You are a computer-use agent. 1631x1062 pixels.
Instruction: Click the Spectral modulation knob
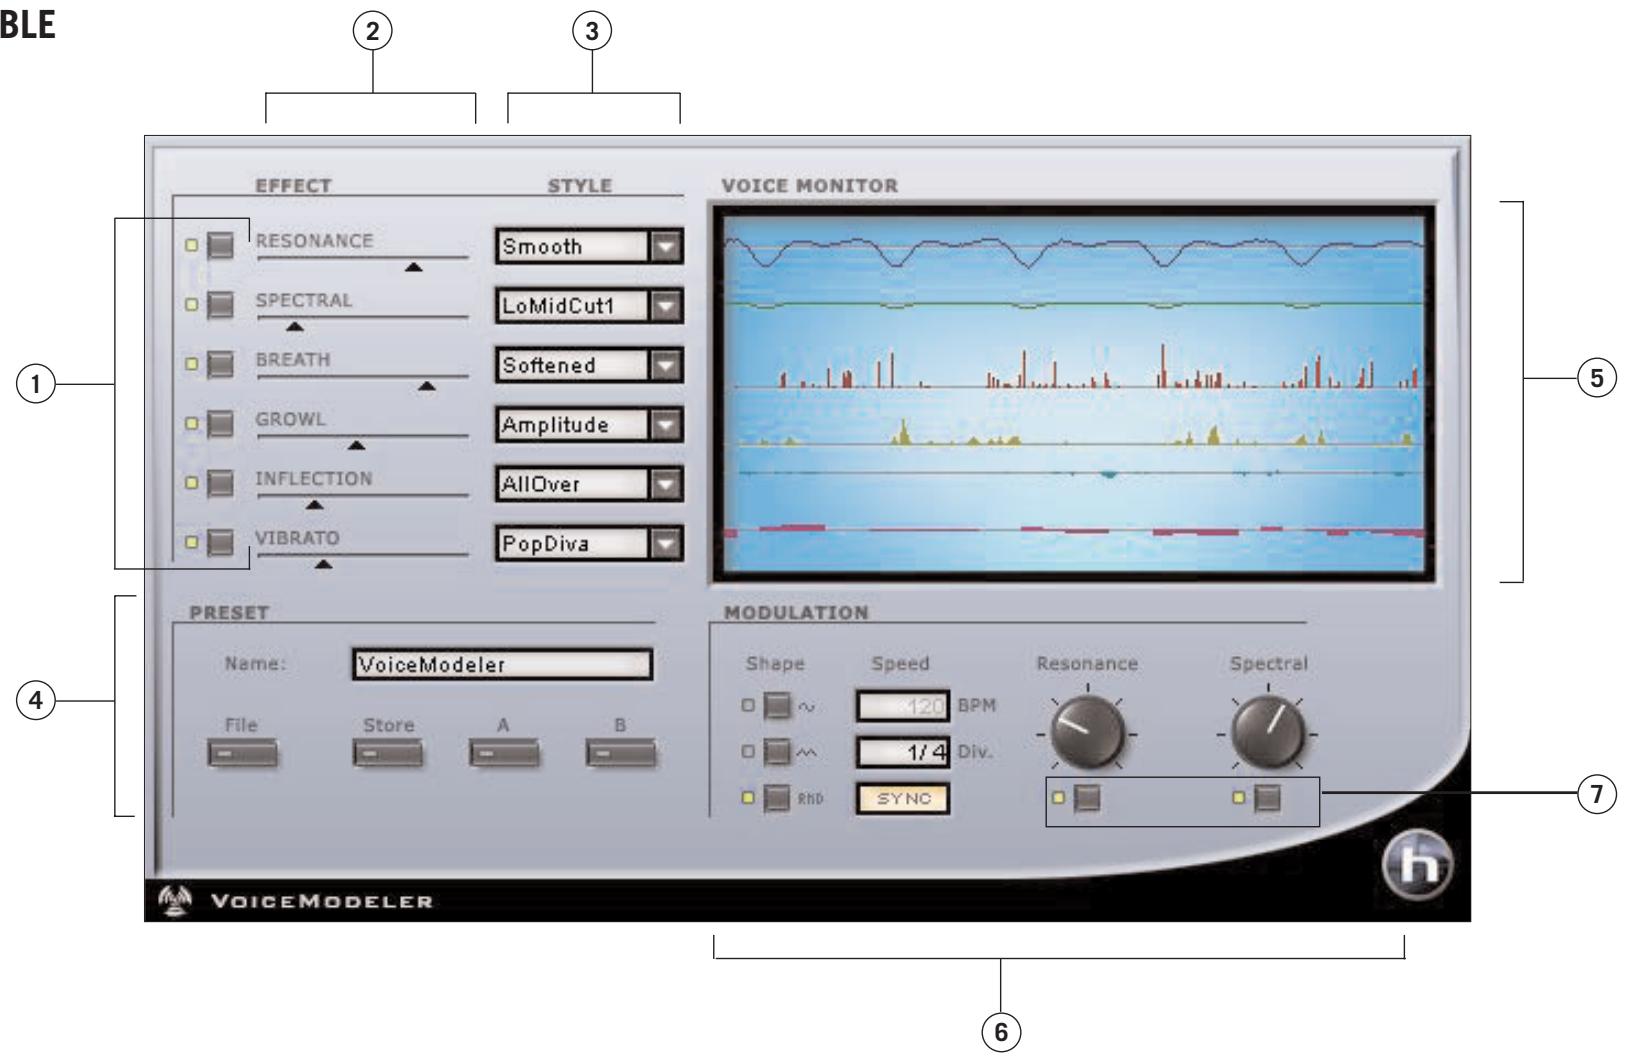1268,733
